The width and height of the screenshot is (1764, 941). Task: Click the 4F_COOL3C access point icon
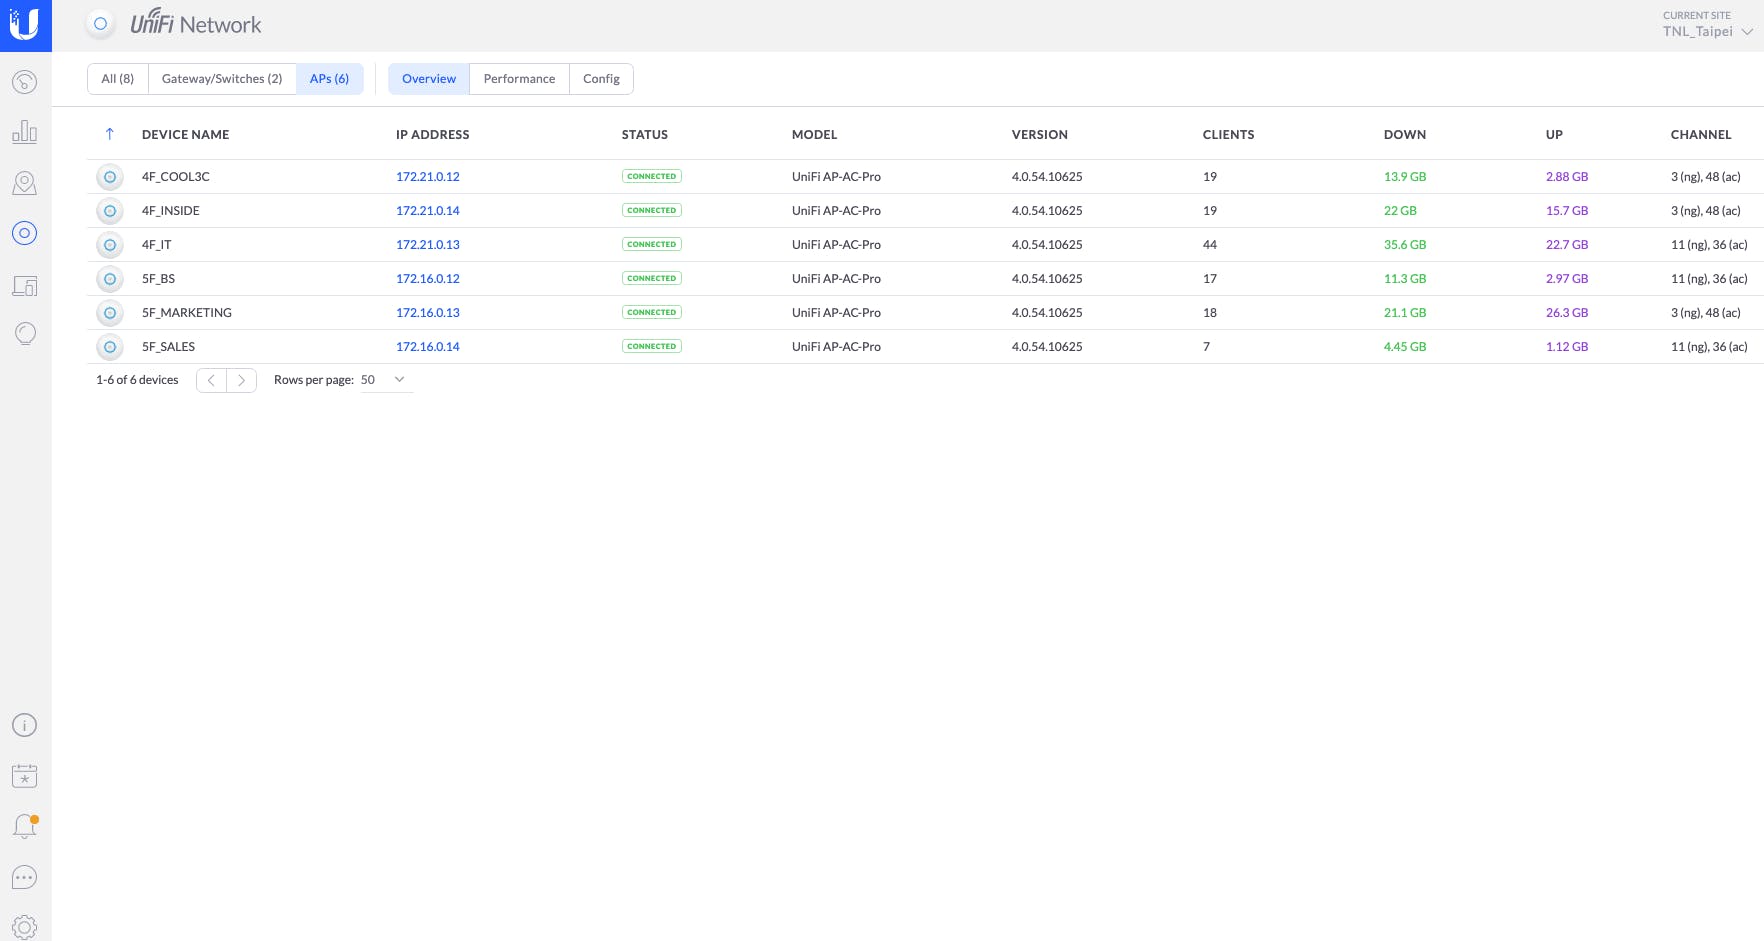click(110, 177)
